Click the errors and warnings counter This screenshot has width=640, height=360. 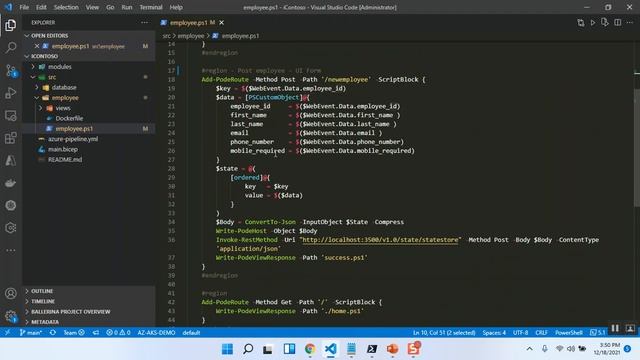(118, 333)
